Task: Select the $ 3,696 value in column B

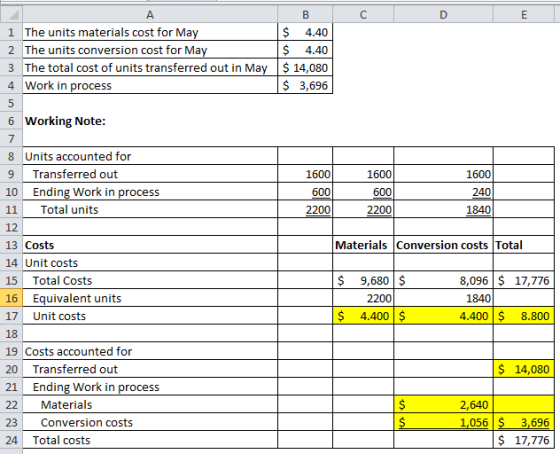Action: pos(305,85)
